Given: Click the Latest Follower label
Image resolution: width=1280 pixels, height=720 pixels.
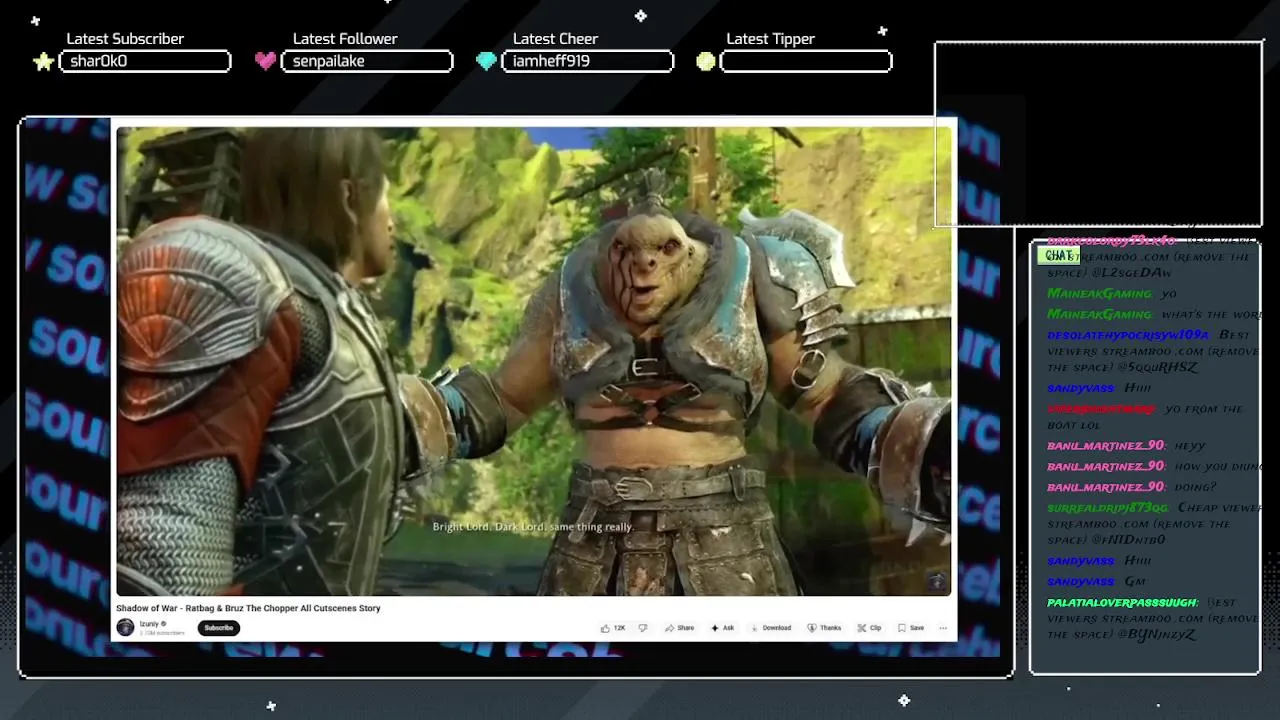Looking at the screenshot, I should (x=345, y=39).
